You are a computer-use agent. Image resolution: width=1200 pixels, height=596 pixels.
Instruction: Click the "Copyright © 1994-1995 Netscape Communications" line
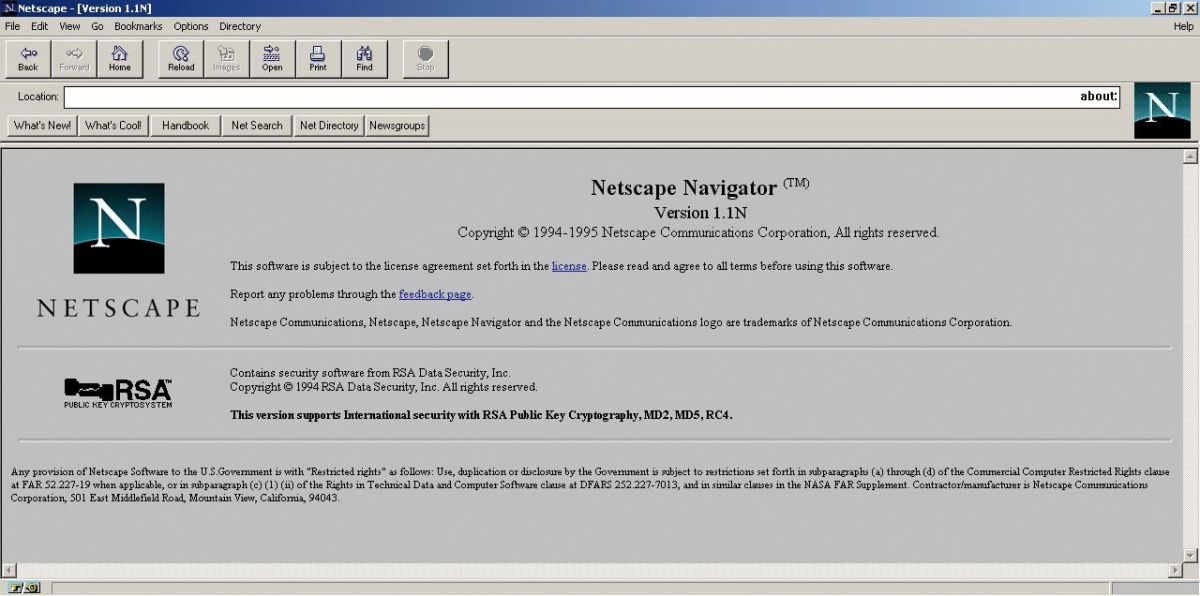pyautogui.click(x=698, y=232)
